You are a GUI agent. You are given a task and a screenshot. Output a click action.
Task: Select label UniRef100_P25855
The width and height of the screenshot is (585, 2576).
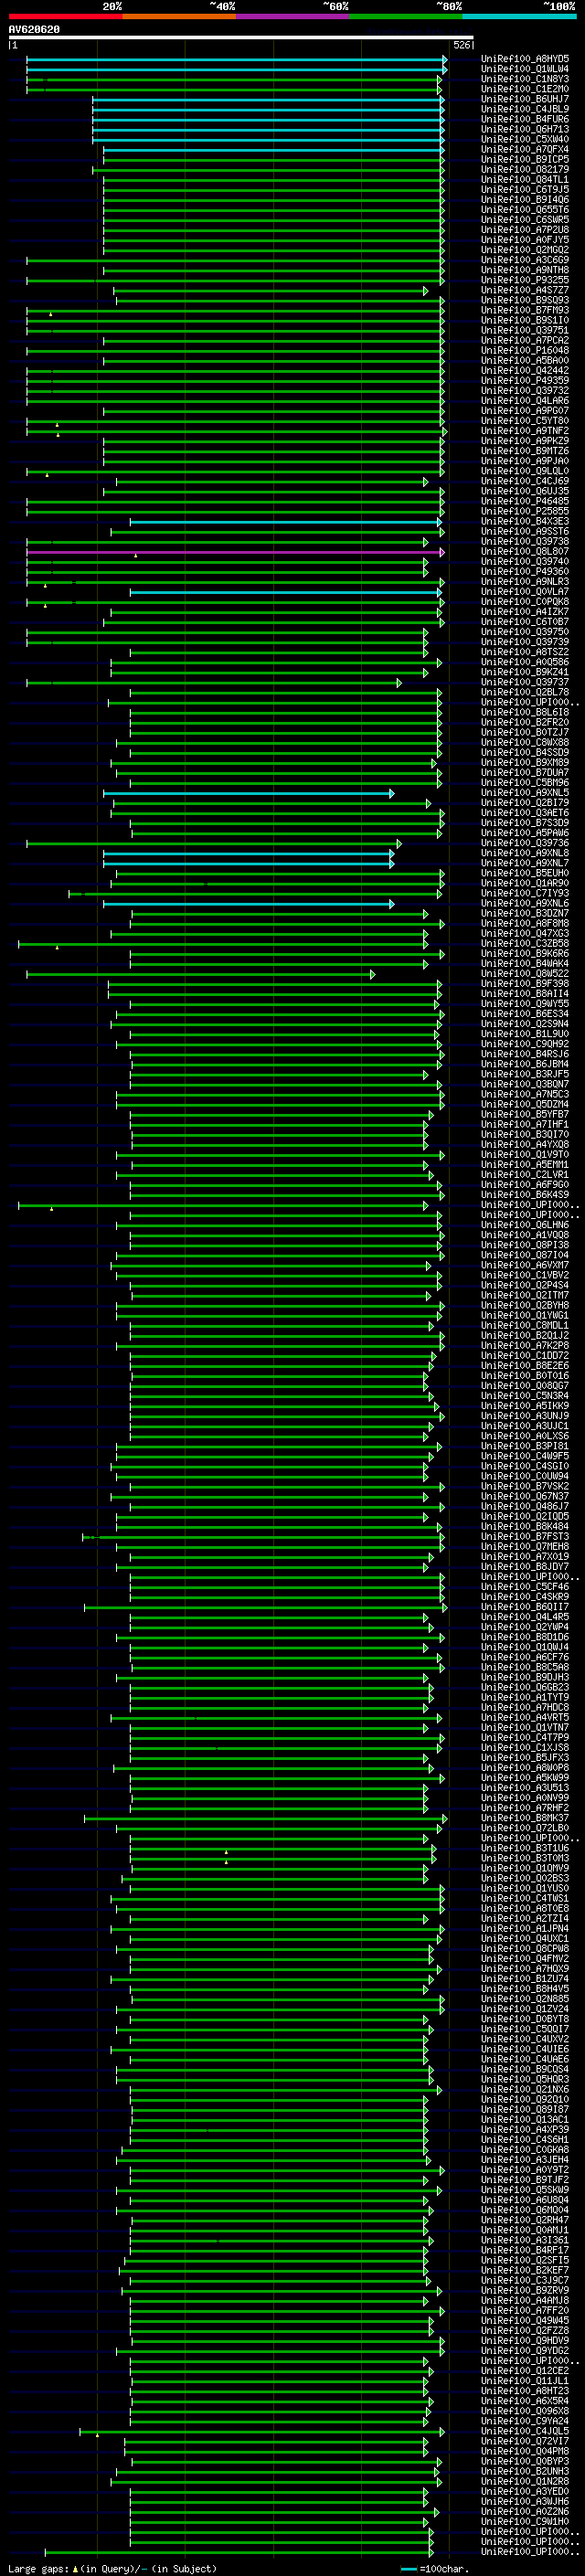click(x=525, y=511)
